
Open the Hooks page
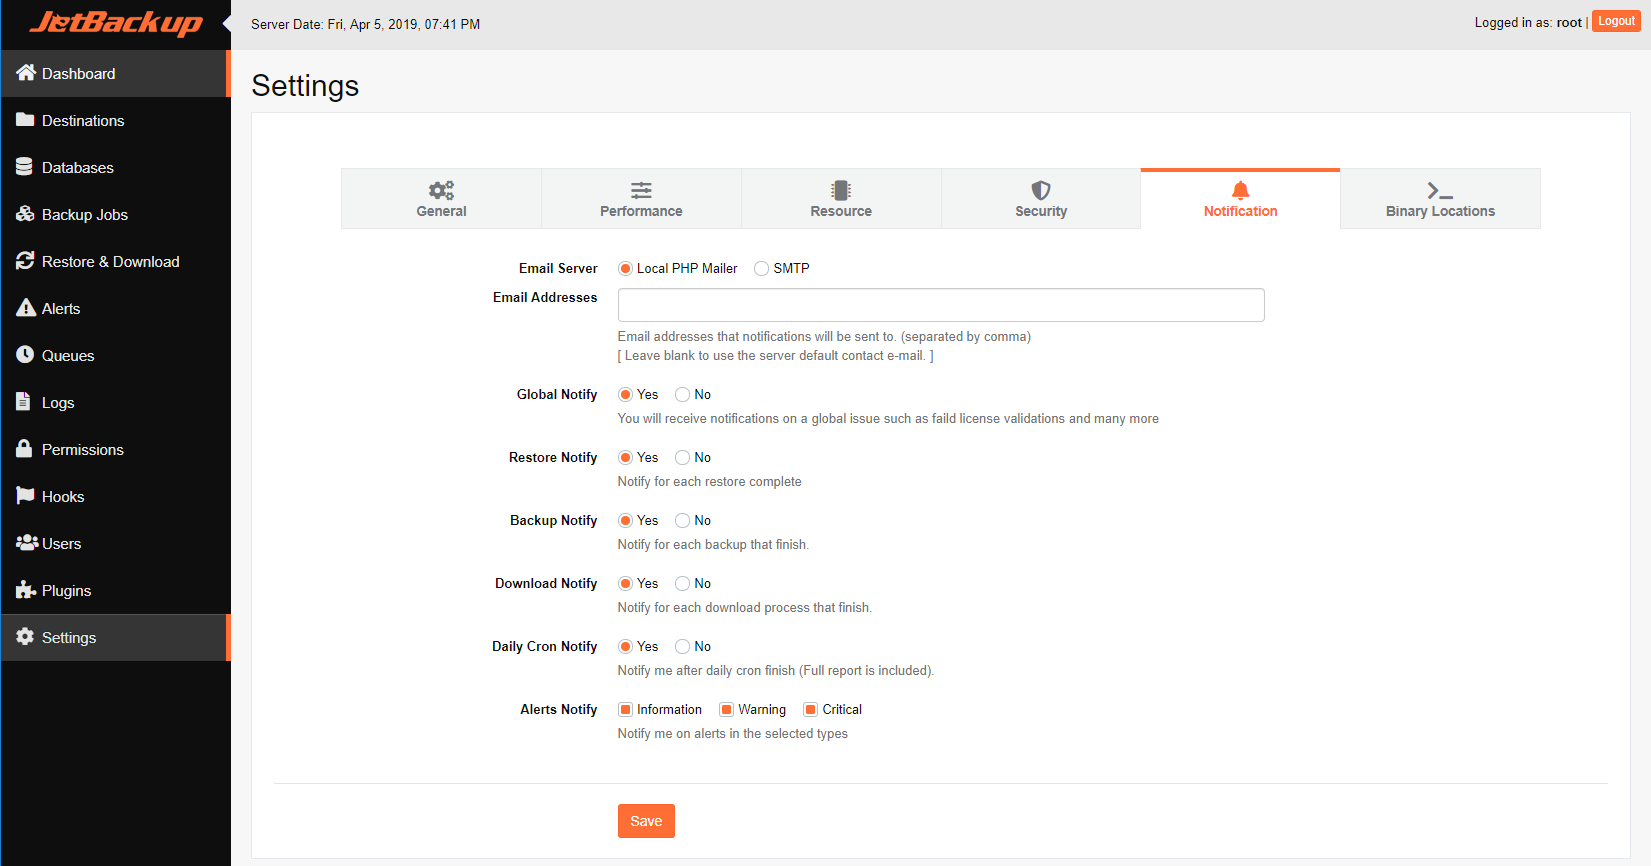tap(115, 496)
